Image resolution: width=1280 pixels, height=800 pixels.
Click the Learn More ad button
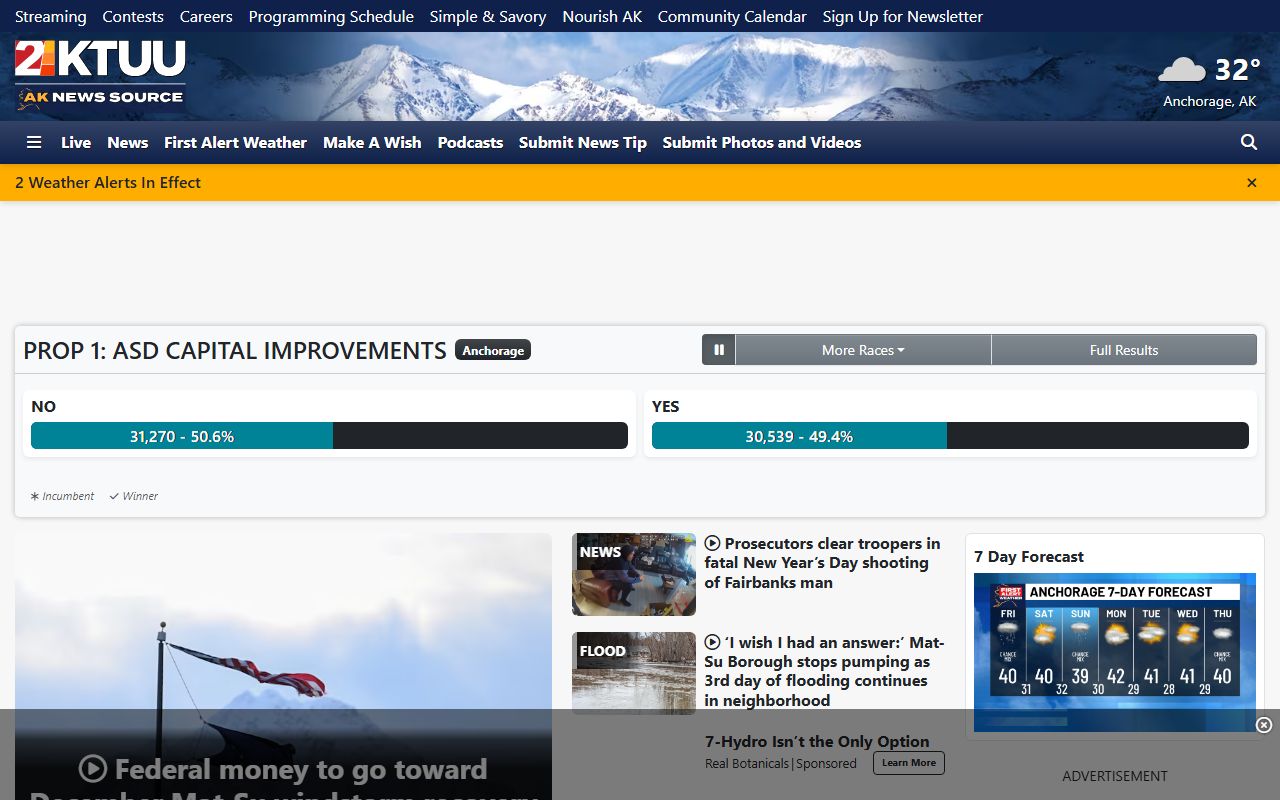coord(909,763)
